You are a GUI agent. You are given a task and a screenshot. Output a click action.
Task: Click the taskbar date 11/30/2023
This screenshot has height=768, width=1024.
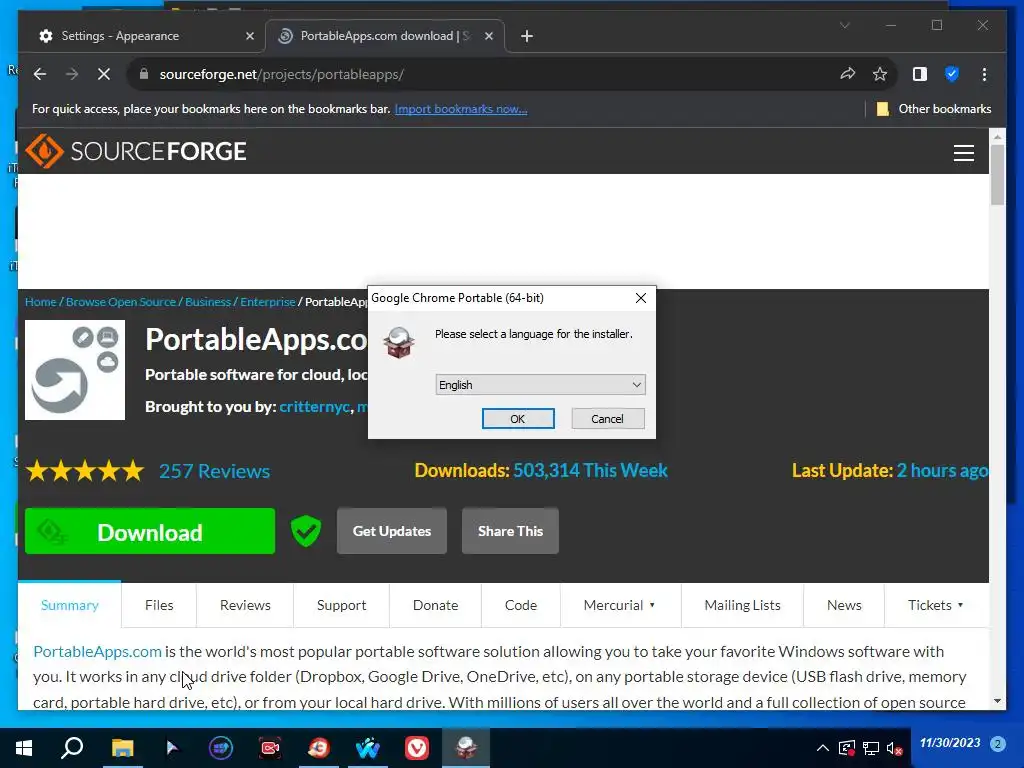pos(950,743)
